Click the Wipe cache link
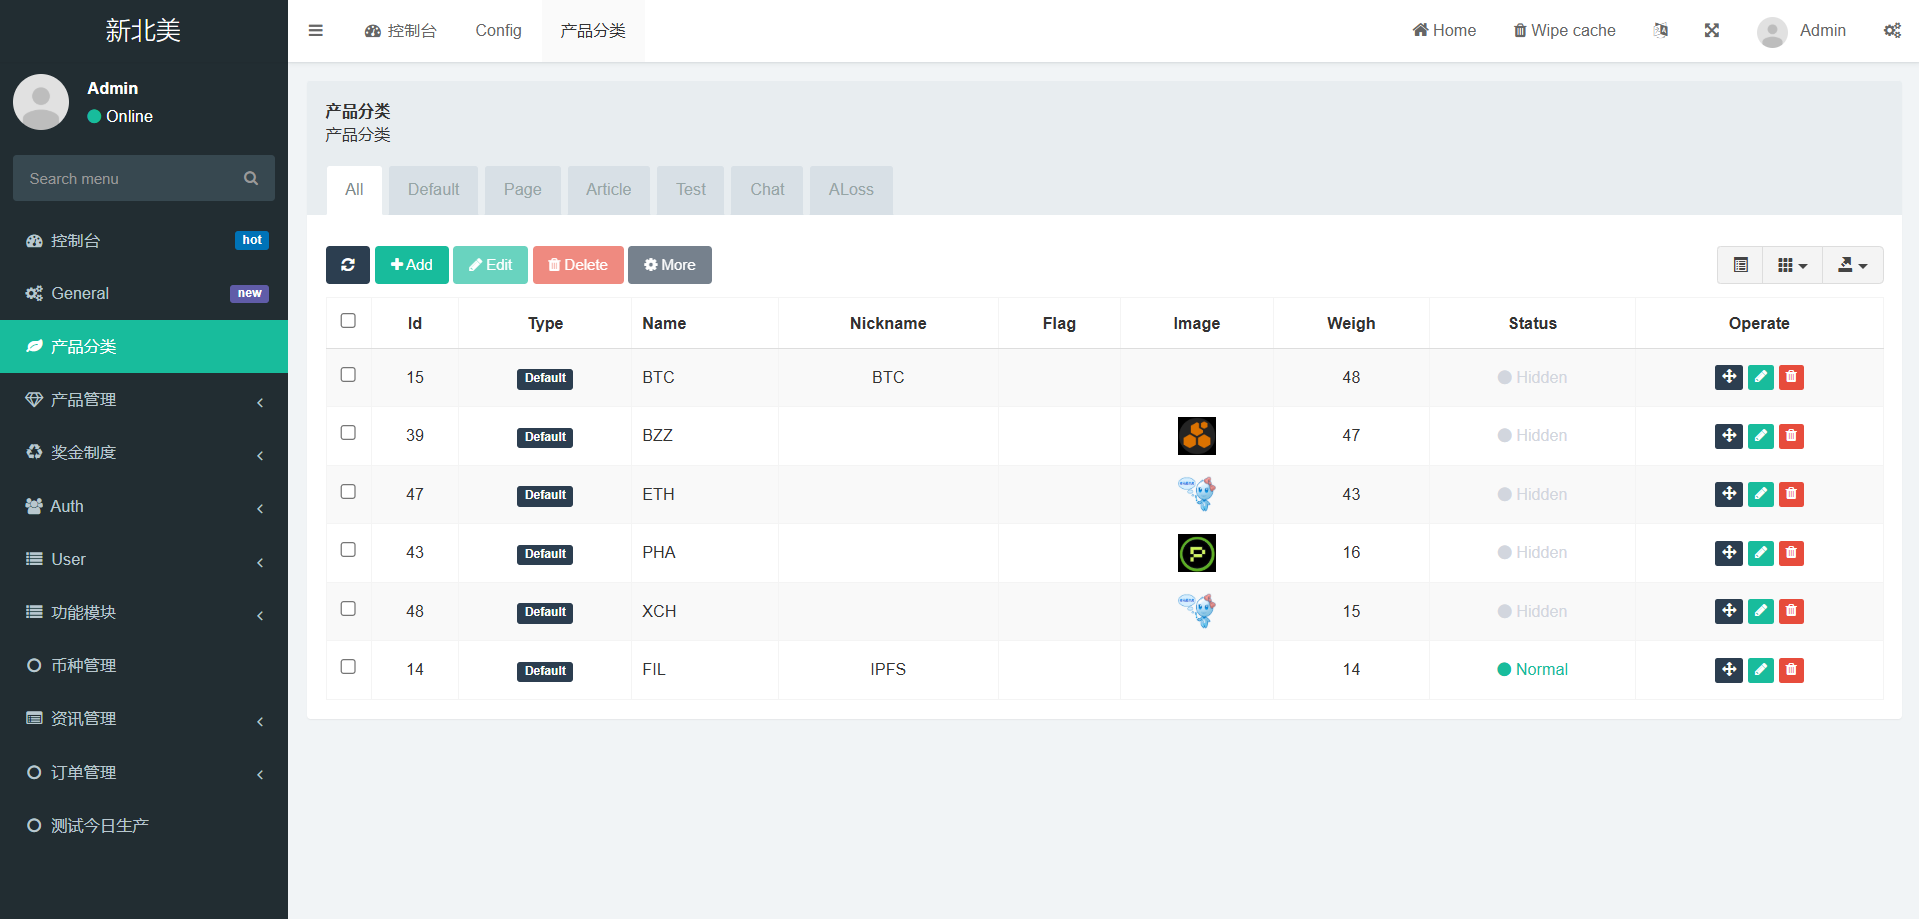 [x=1564, y=31]
